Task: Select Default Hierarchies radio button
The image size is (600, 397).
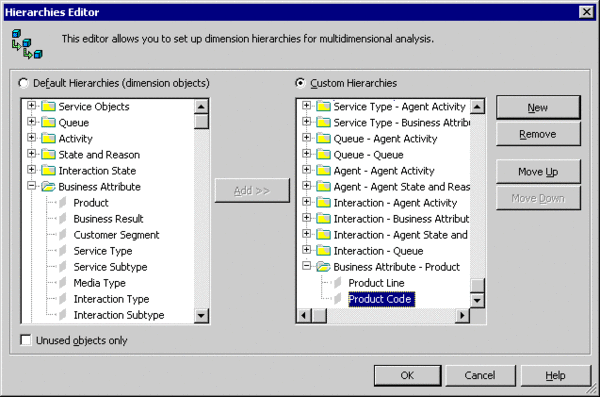Action: [23, 83]
